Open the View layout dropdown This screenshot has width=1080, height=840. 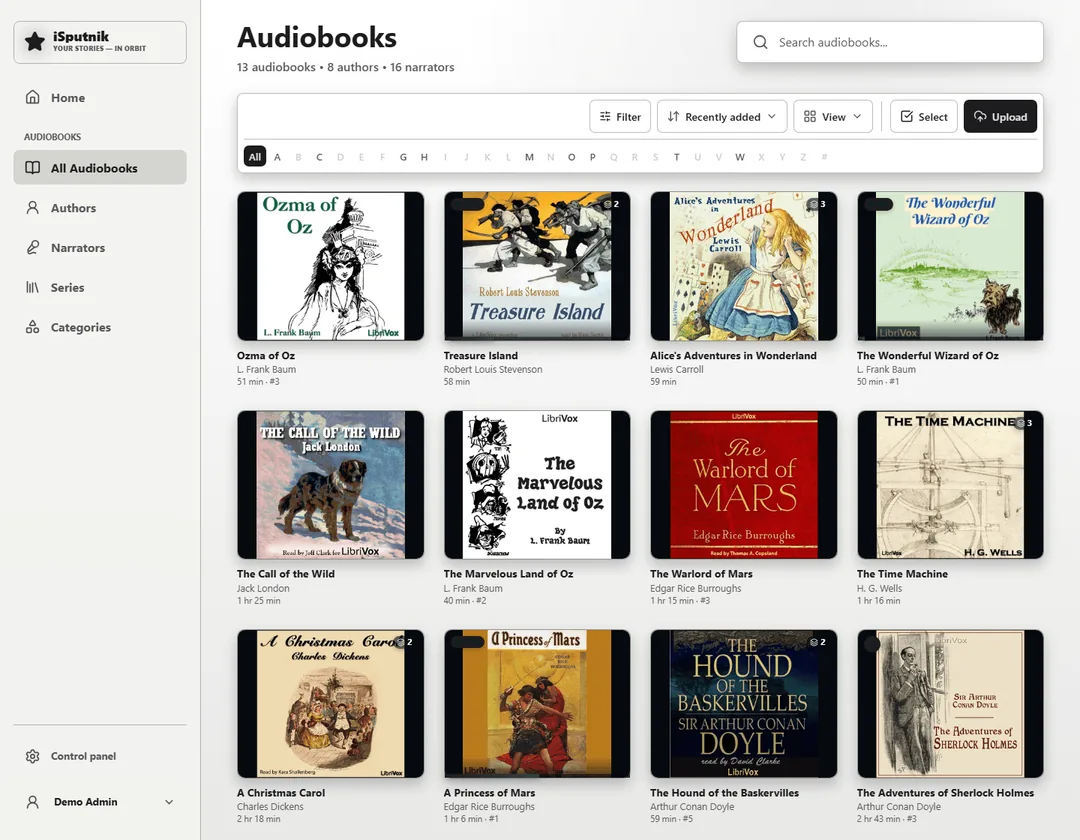tap(833, 116)
